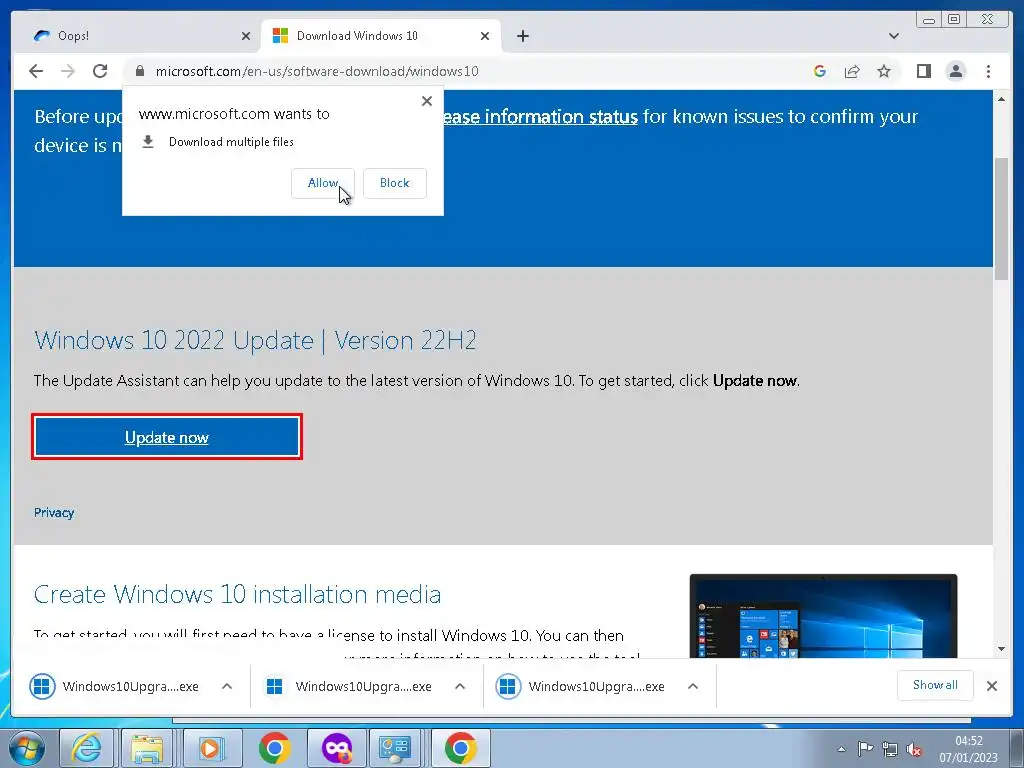1024x768 pixels.
Task: Select the Download Windows 10 tab
Action: [381, 36]
